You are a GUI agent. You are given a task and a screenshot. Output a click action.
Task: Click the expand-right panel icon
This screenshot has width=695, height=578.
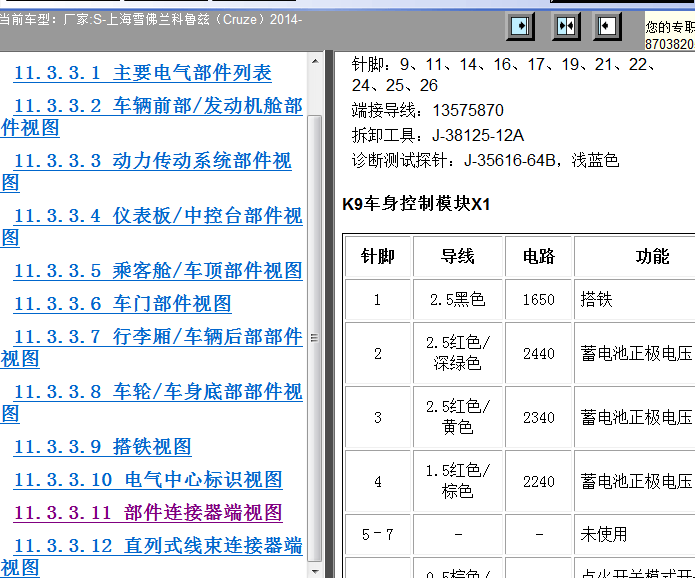point(520,26)
